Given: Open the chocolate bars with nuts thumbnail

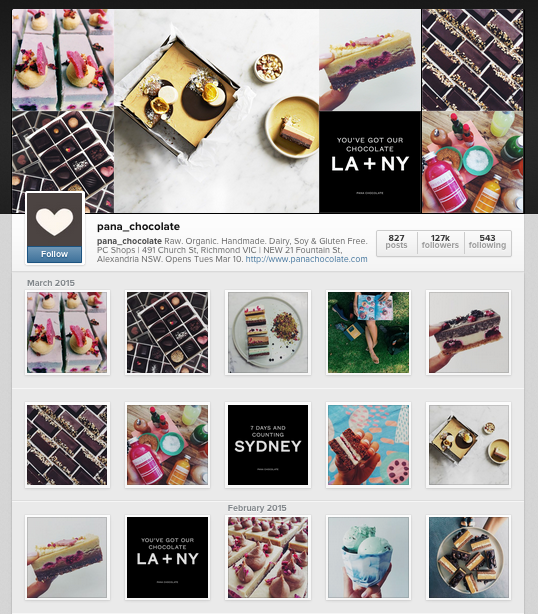Looking at the screenshot, I should (67, 445).
